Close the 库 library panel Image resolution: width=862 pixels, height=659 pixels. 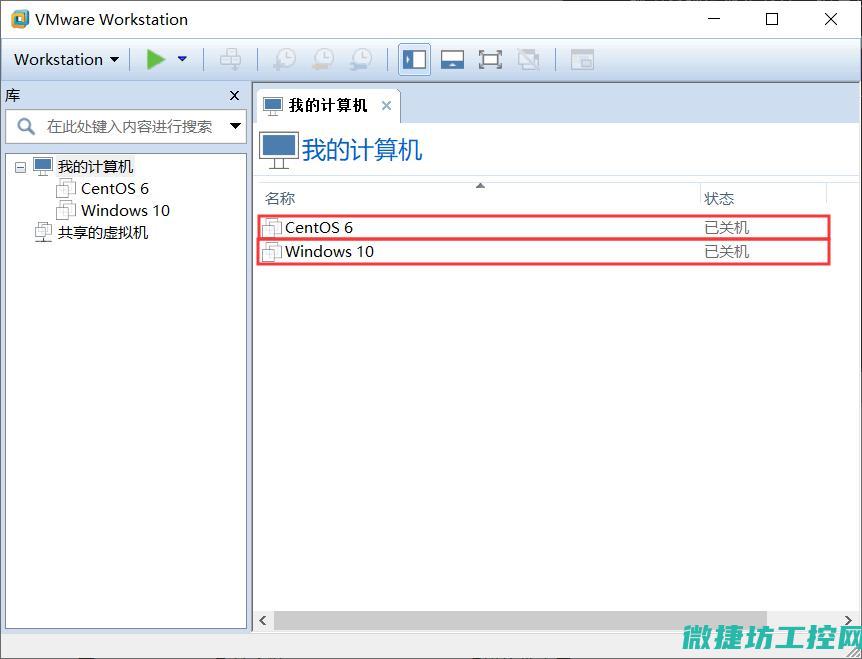pos(235,96)
